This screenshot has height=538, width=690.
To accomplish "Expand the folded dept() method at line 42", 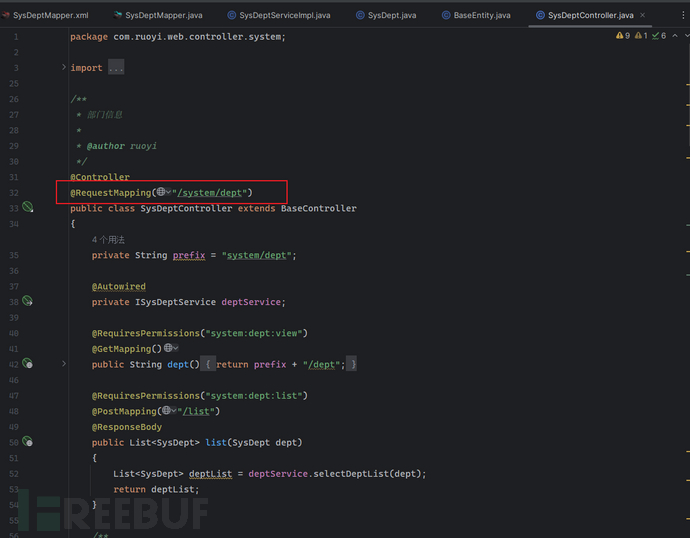I will (64, 364).
